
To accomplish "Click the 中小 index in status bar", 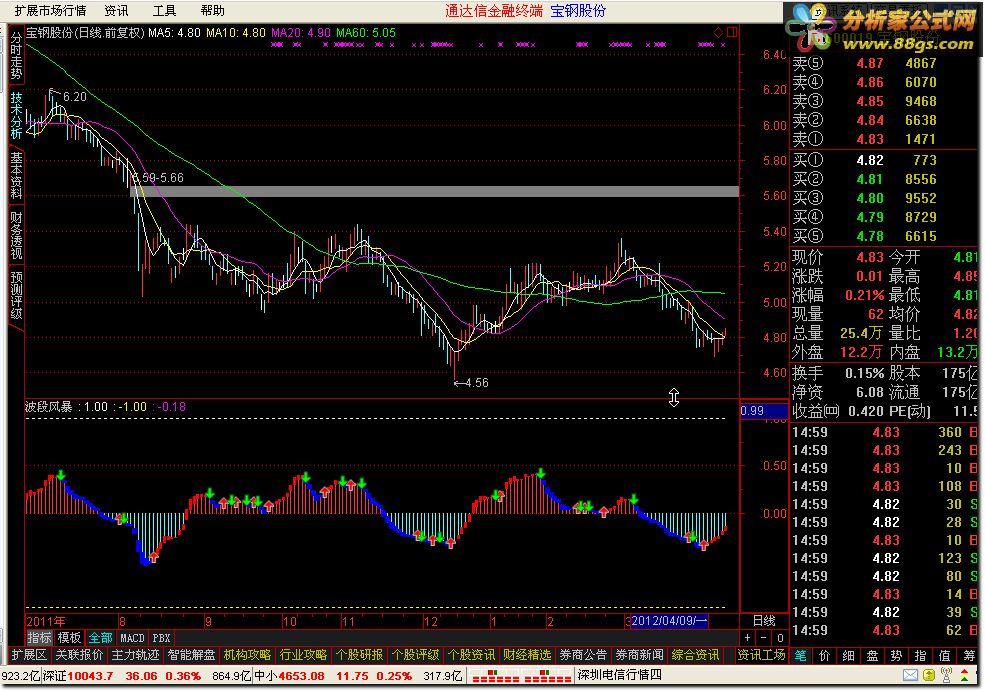I will click(x=332, y=676).
